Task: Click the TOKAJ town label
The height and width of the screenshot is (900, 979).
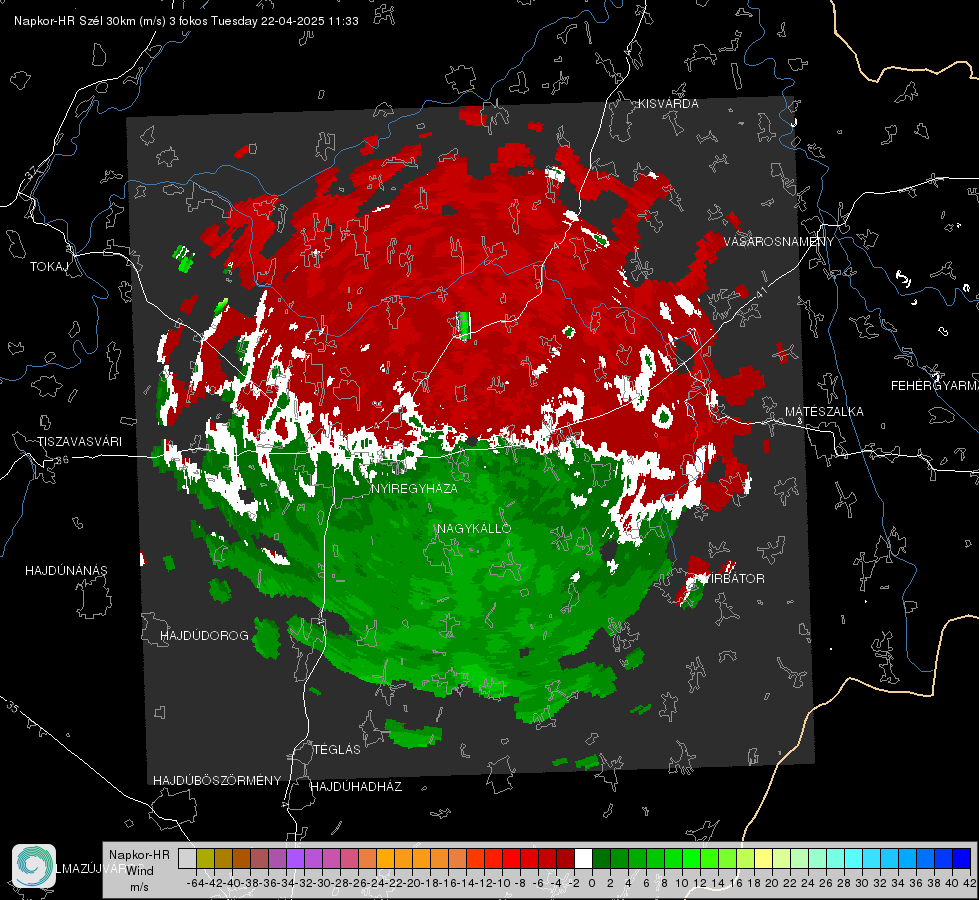Action: point(49,267)
